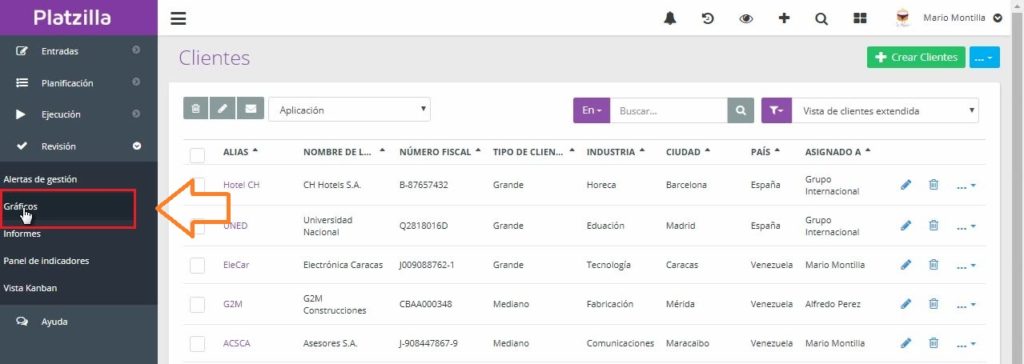The image size is (1024, 364).
Task: Open the global search magnifier icon
Action: coord(822,19)
